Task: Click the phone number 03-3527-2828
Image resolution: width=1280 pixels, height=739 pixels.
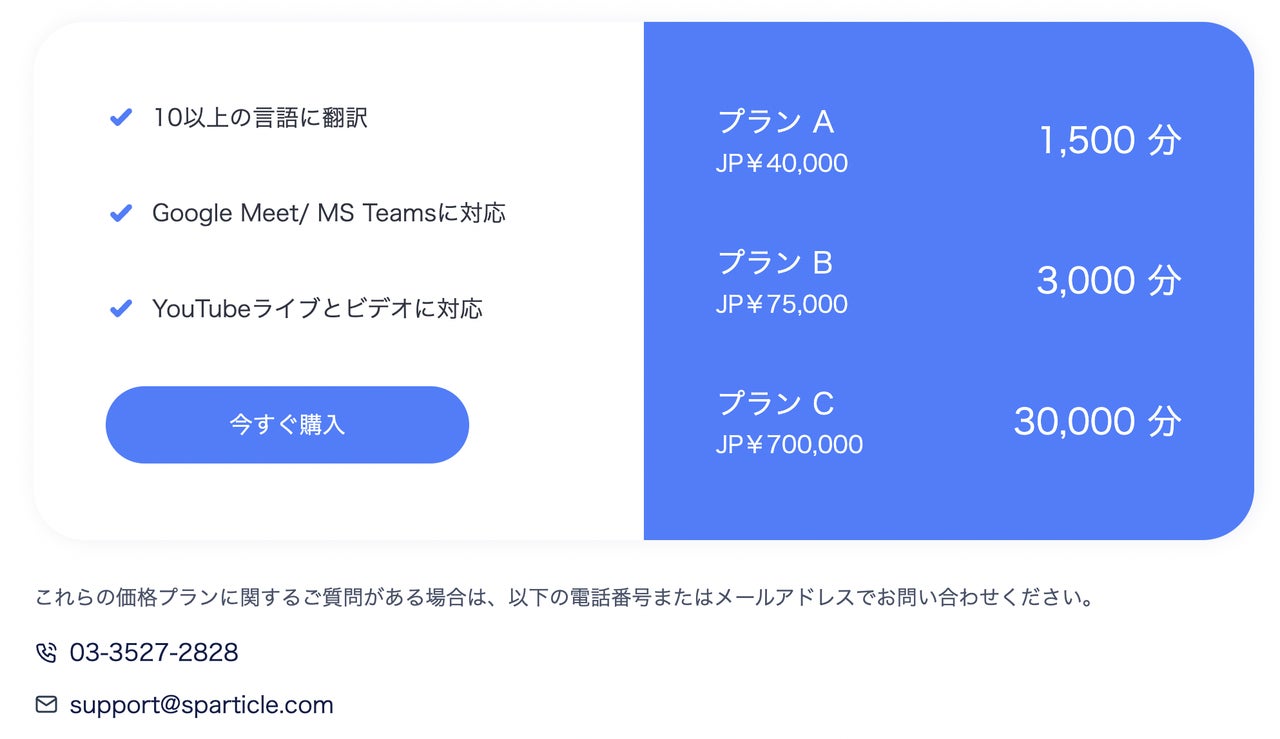Action: [154, 653]
